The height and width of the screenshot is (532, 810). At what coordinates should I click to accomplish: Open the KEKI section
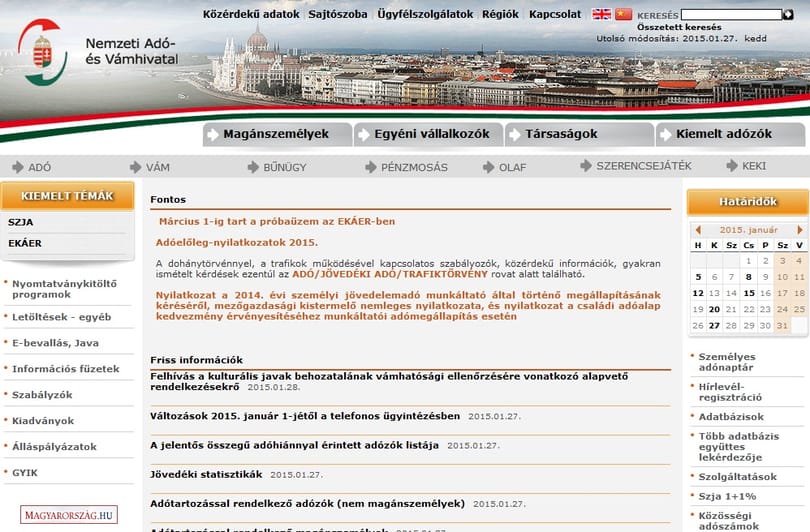coord(754,166)
